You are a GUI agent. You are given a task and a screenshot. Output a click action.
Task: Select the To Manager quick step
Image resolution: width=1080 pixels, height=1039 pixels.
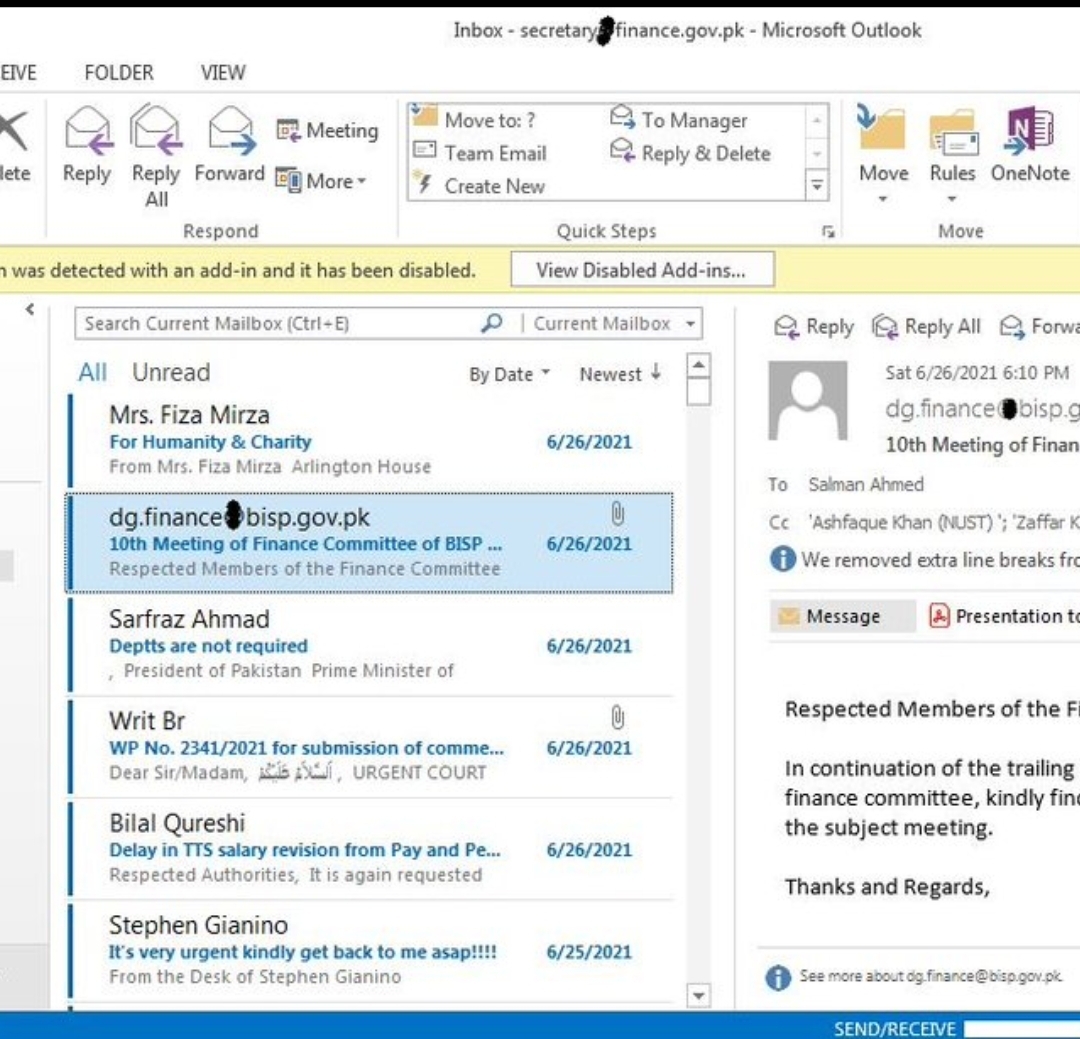point(679,120)
